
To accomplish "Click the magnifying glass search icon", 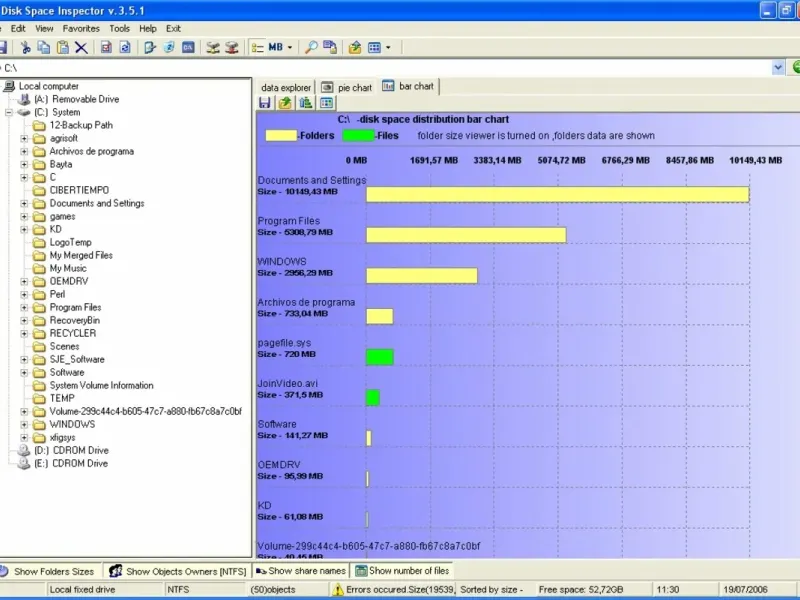I will (311, 47).
